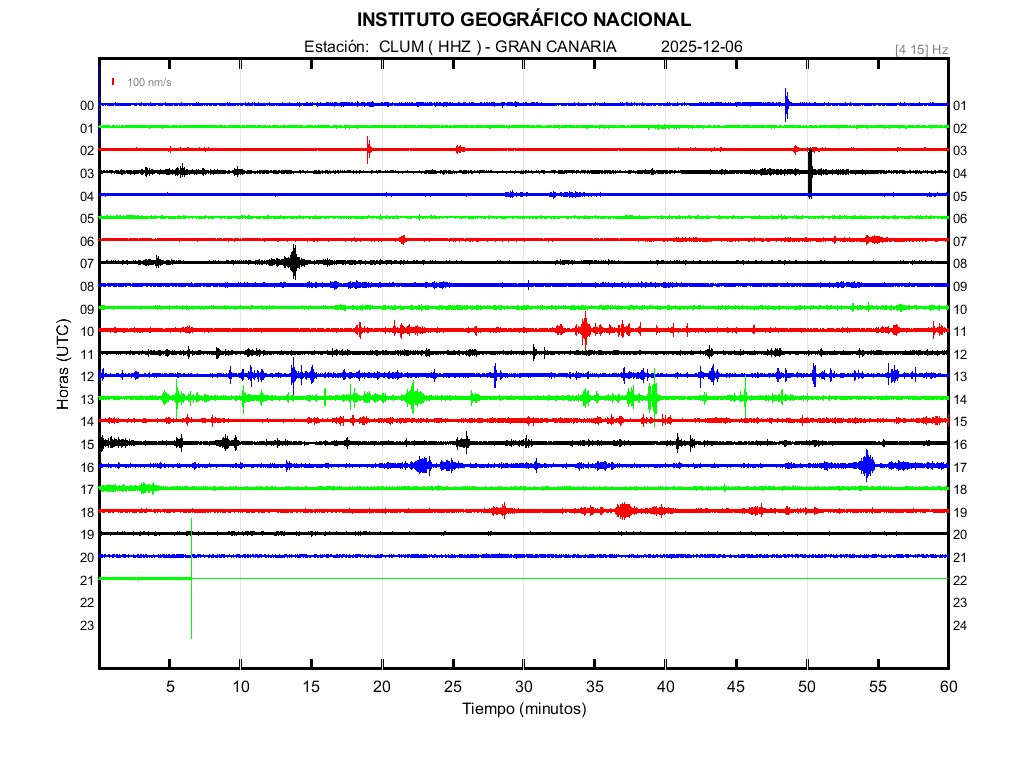1024x768 pixels.
Task: Click the [4 15] Hz filter label
Action: [921, 49]
